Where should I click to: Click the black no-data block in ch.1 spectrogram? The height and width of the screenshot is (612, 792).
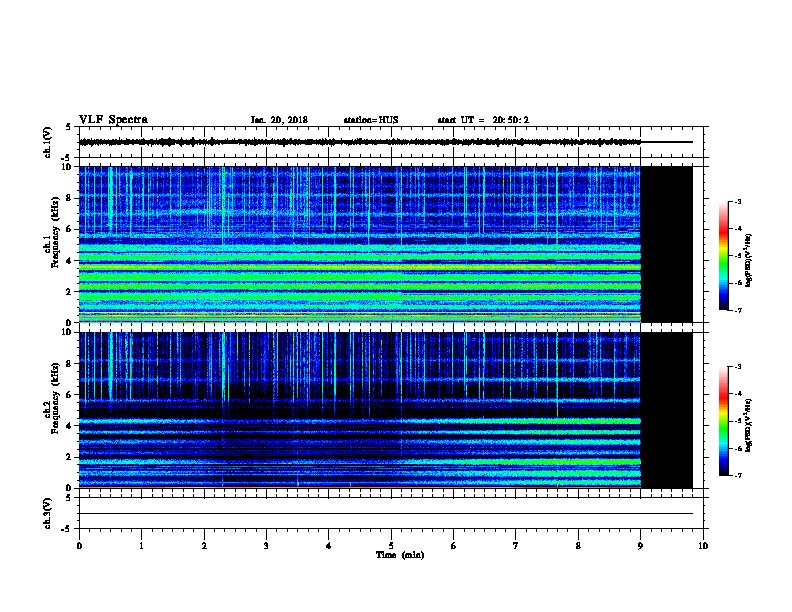pos(667,244)
